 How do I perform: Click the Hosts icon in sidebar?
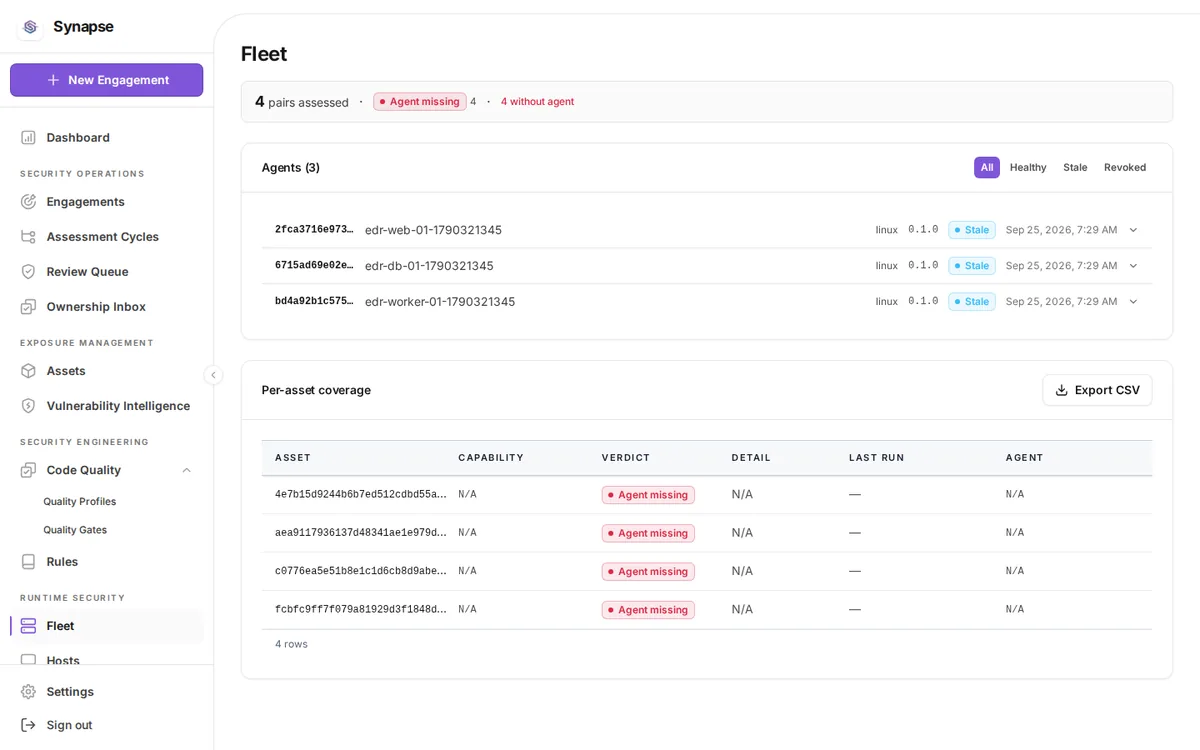click(x=28, y=659)
